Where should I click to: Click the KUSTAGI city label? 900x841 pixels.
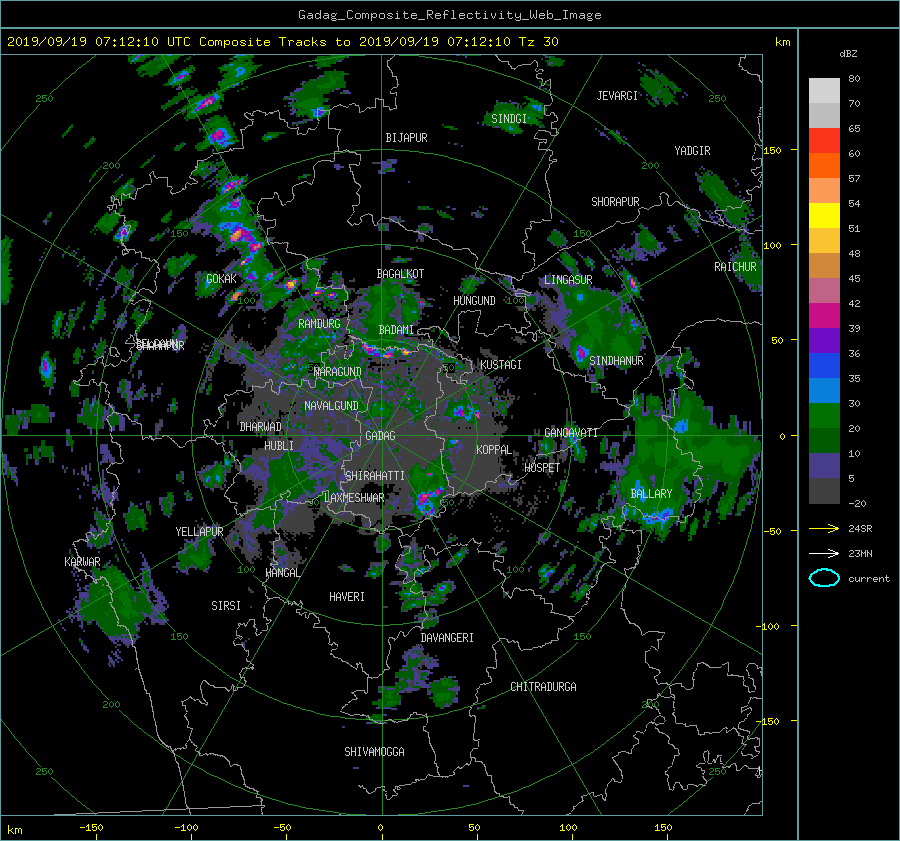(x=501, y=365)
